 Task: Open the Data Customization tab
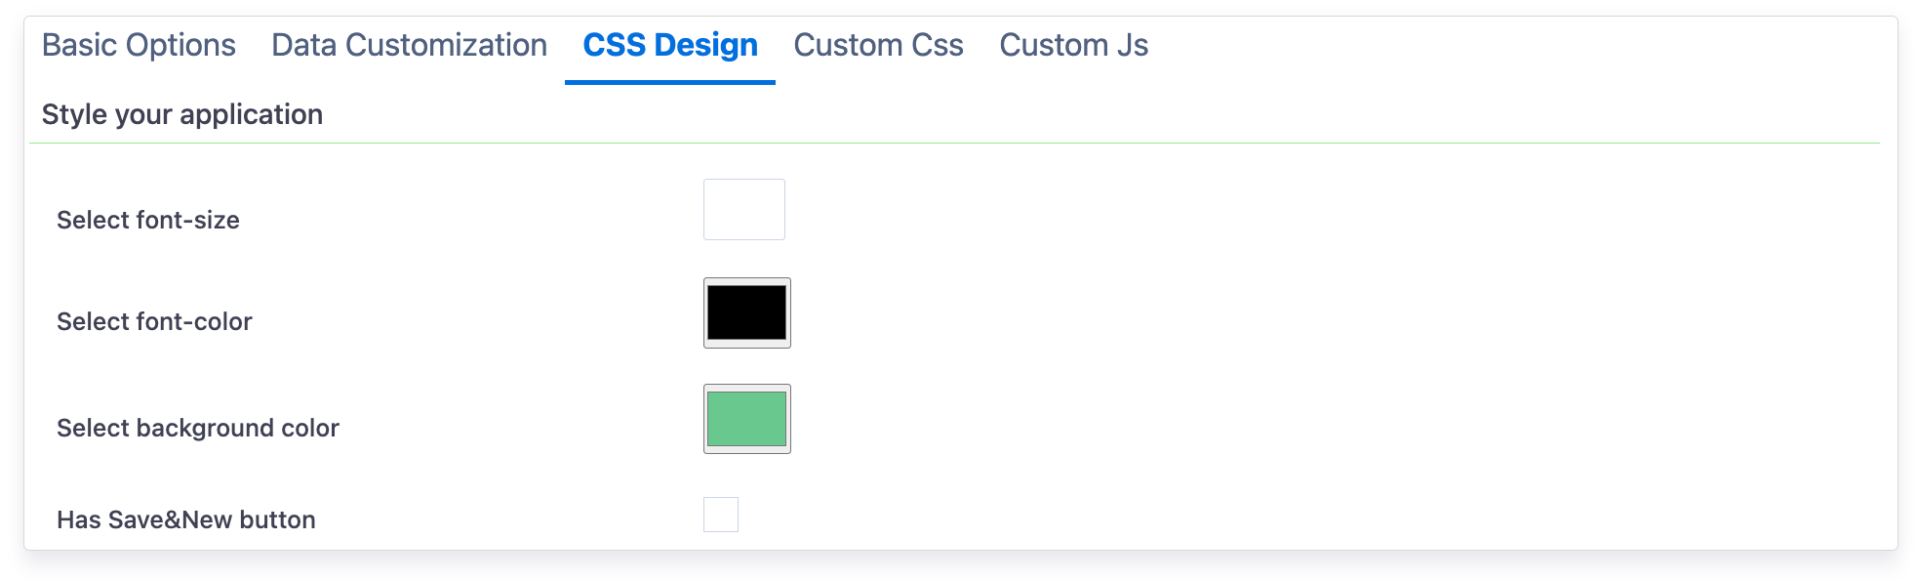point(409,46)
